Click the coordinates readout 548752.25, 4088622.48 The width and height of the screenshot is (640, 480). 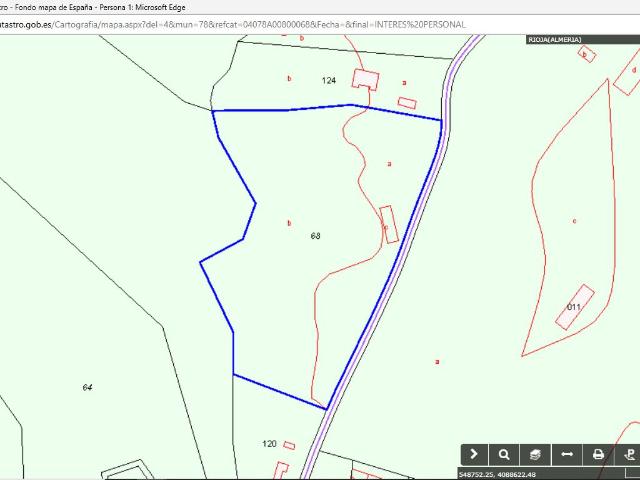point(498,475)
